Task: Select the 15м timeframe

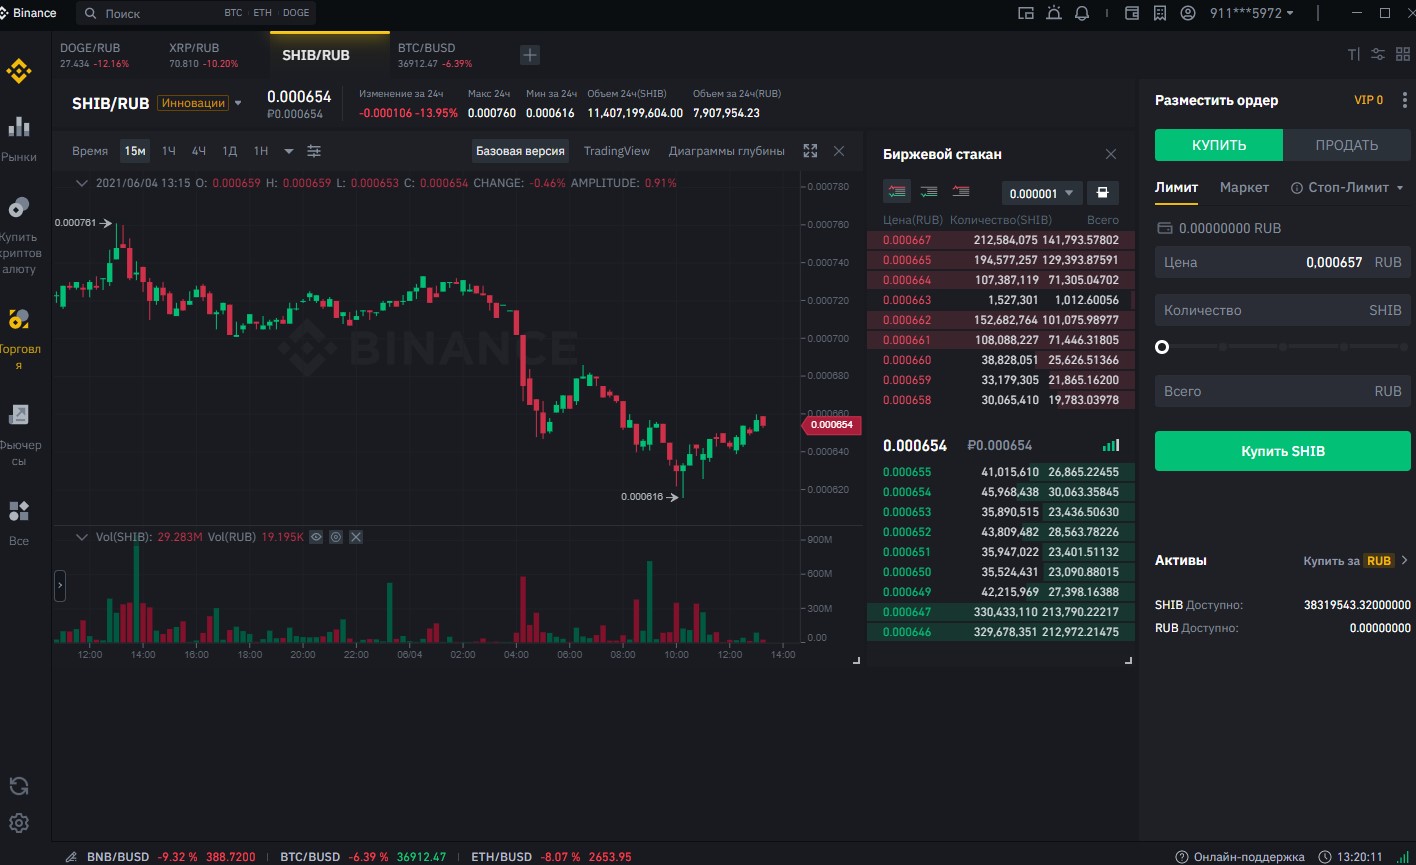Action: pyautogui.click(x=135, y=151)
